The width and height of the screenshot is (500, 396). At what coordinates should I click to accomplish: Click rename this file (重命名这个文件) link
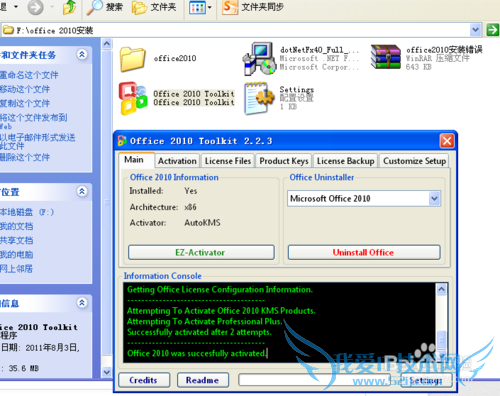click(x=29, y=75)
